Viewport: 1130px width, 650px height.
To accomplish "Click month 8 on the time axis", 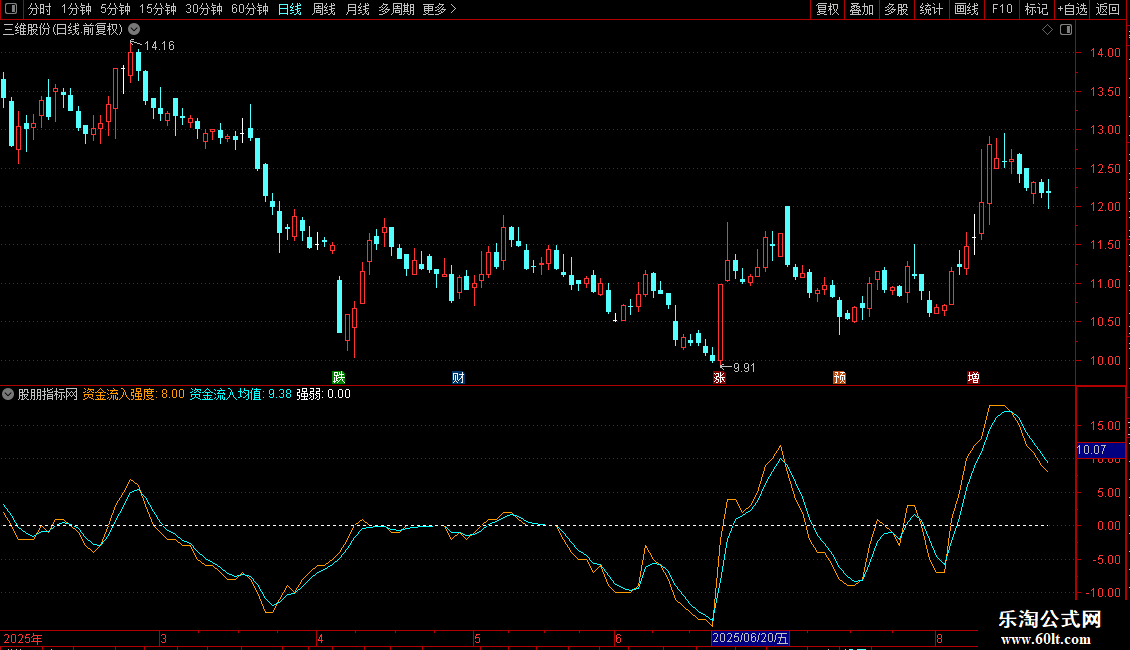I will [x=939, y=638].
